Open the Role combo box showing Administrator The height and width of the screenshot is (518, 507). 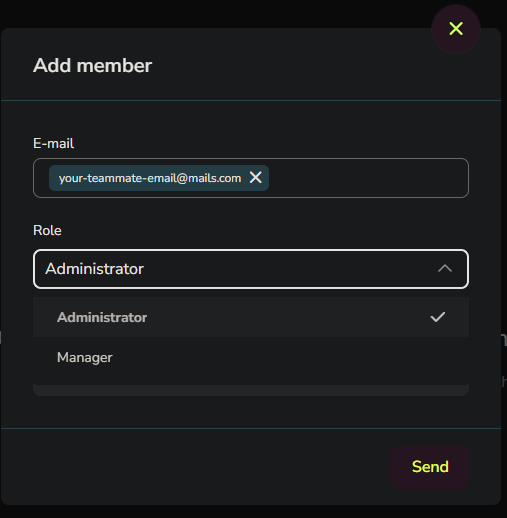point(251,269)
